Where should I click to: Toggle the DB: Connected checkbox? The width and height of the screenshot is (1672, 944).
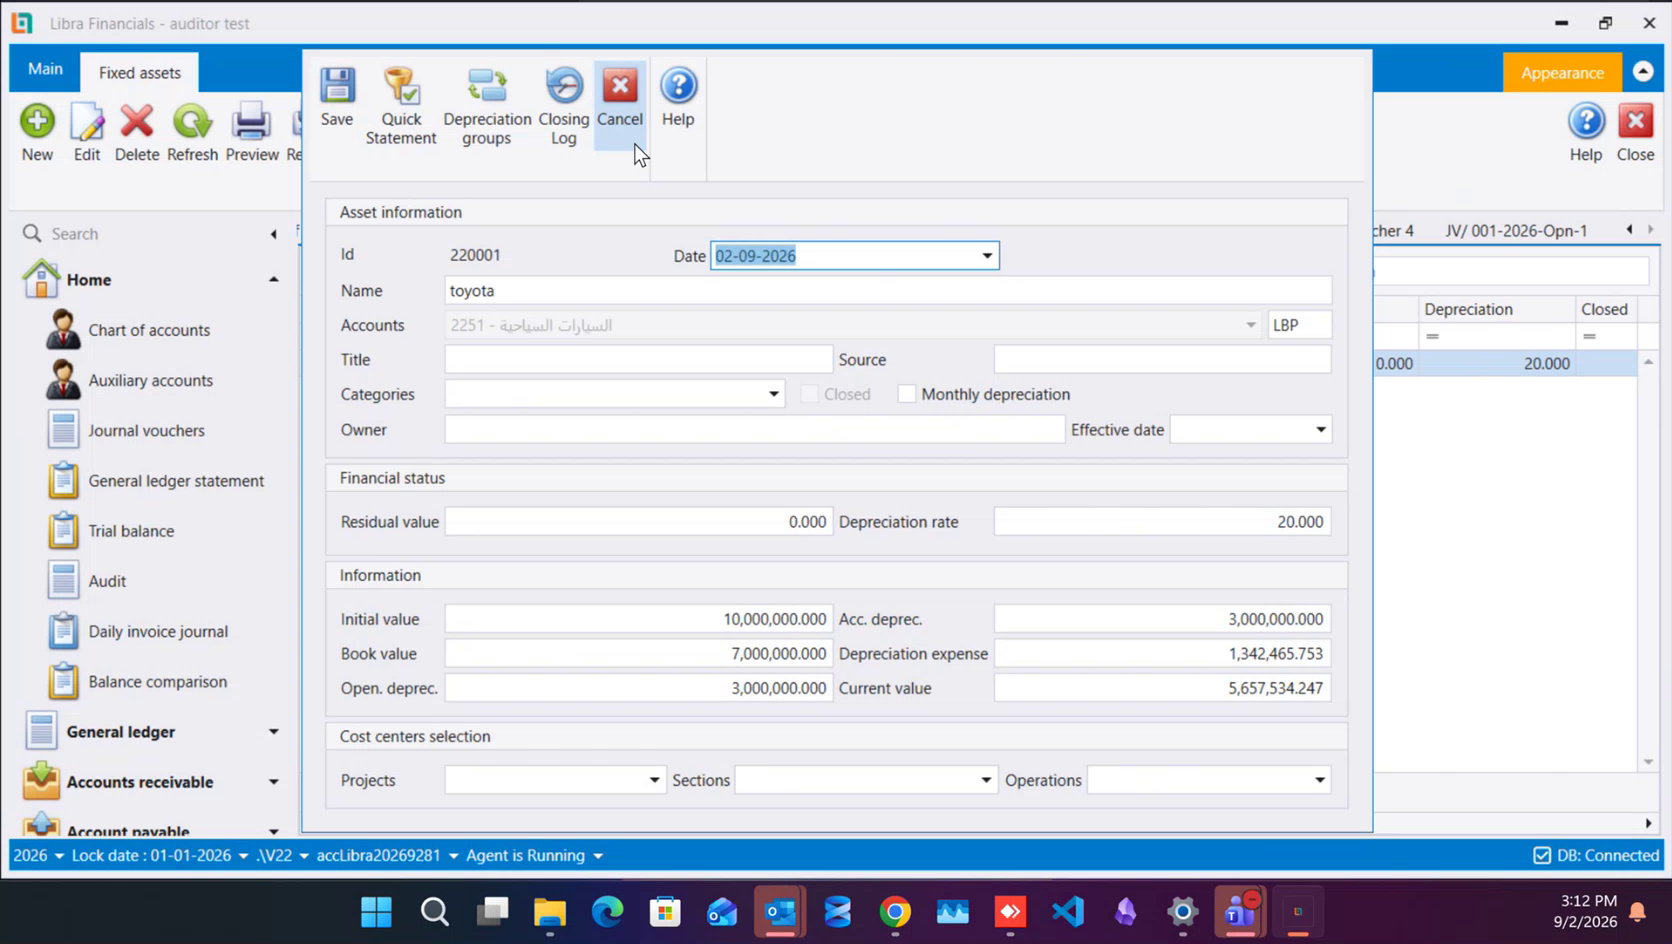[1542, 855]
